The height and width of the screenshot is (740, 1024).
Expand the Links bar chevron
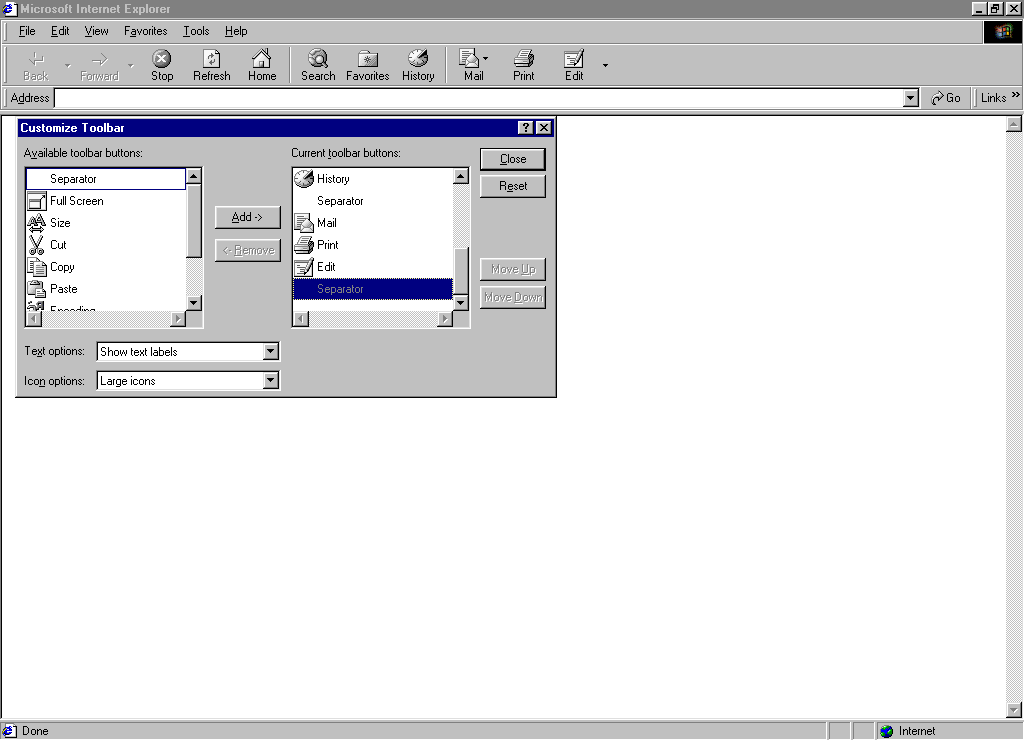pos(1016,95)
